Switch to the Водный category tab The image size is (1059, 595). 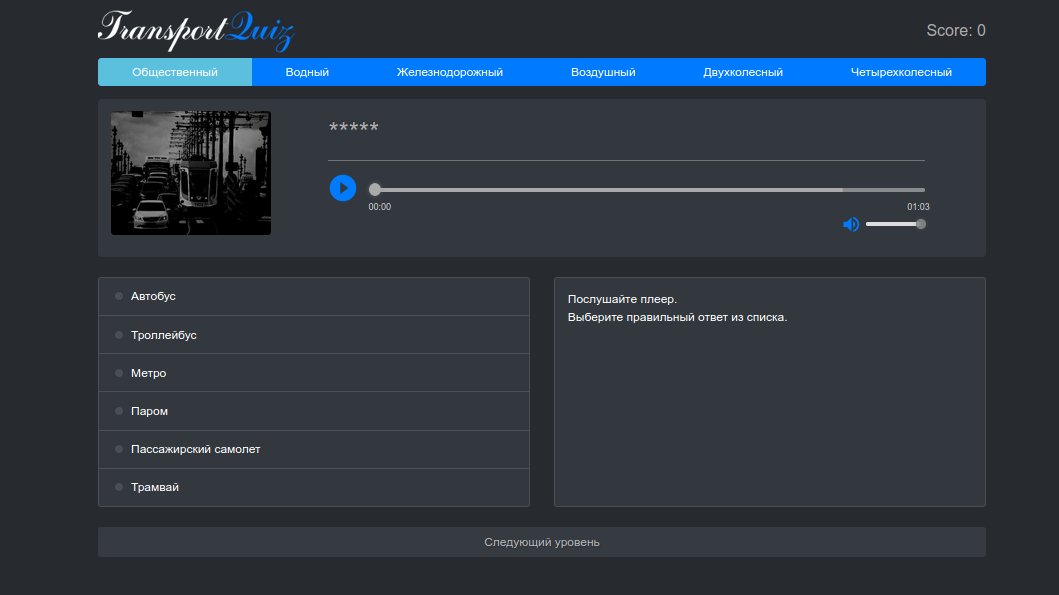[x=305, y=71]
